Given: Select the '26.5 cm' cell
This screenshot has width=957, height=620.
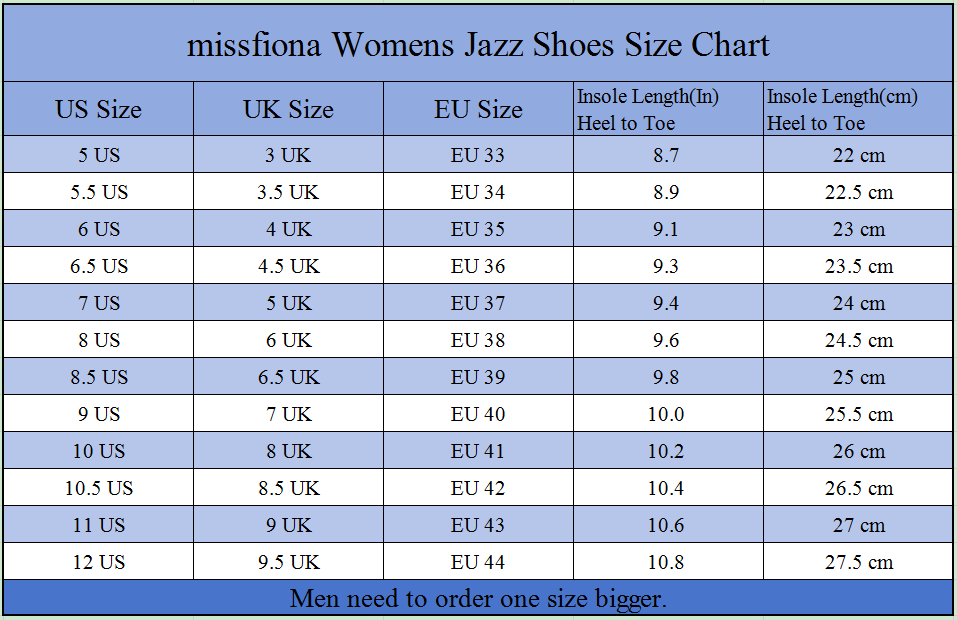Looking at the screenshot, I should [859, 488].
